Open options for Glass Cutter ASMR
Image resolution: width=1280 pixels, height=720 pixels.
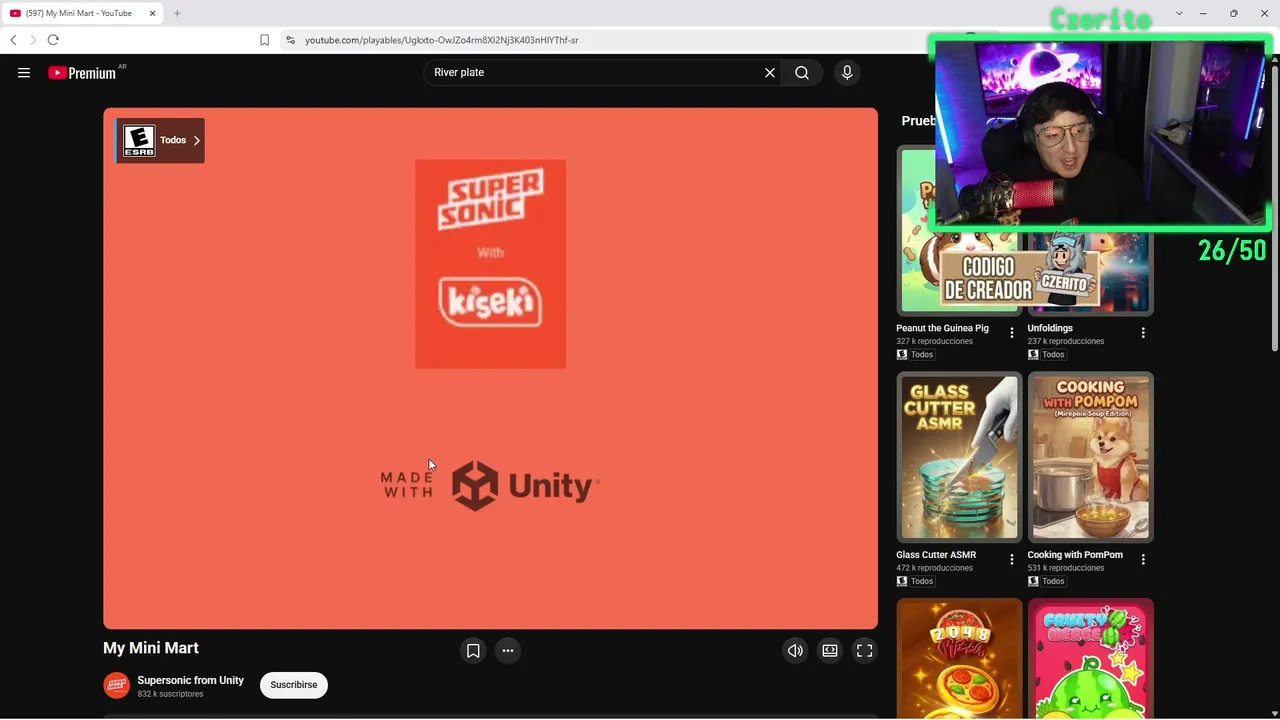[x=1012, y=560]
